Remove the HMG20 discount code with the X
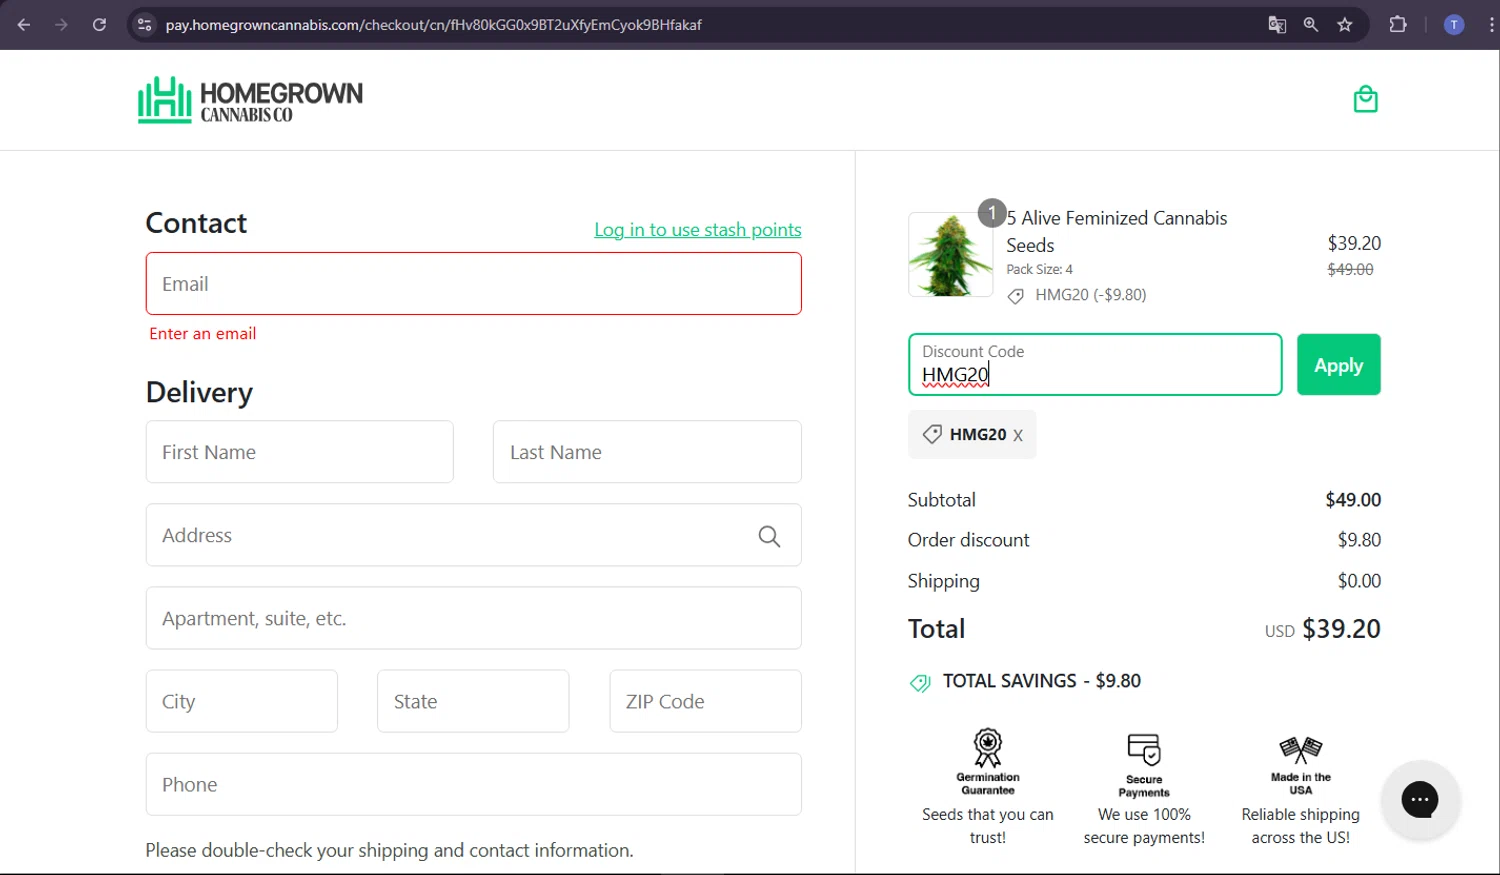 point(1018,435)
